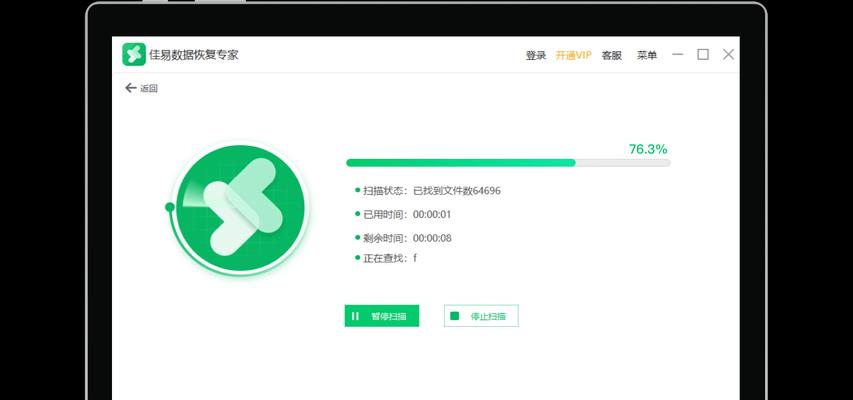Open the 菜单 menu
853x400 pixels.
(x=647, y=55)
